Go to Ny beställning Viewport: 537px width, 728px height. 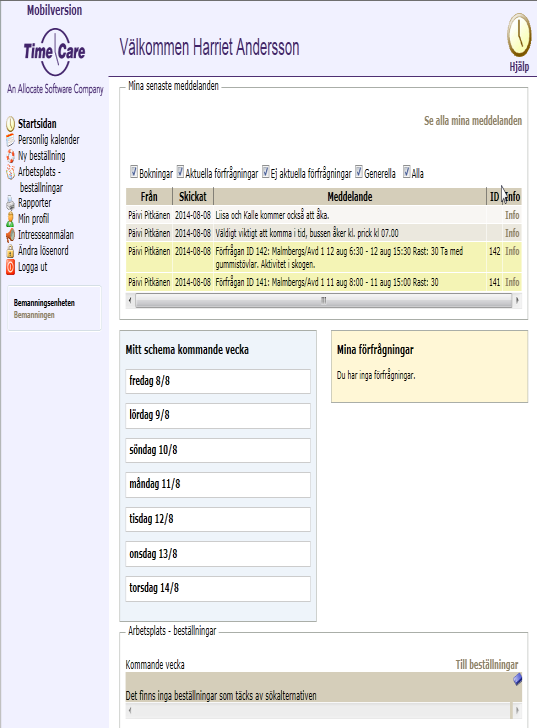pyautogui.click(x=42, y=156)
